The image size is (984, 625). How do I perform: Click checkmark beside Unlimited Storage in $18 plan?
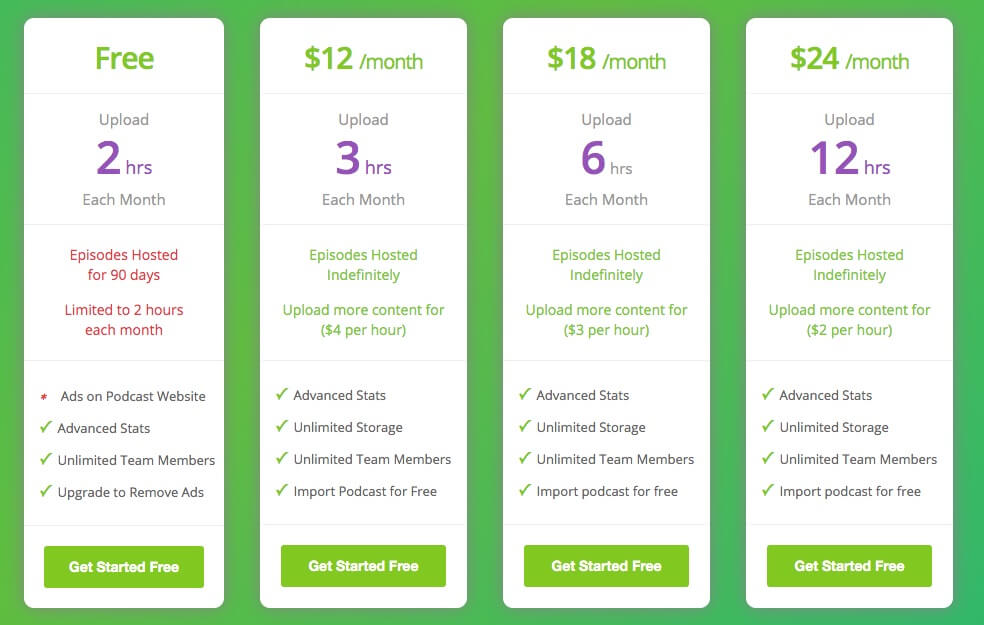[x=525, y=426]
